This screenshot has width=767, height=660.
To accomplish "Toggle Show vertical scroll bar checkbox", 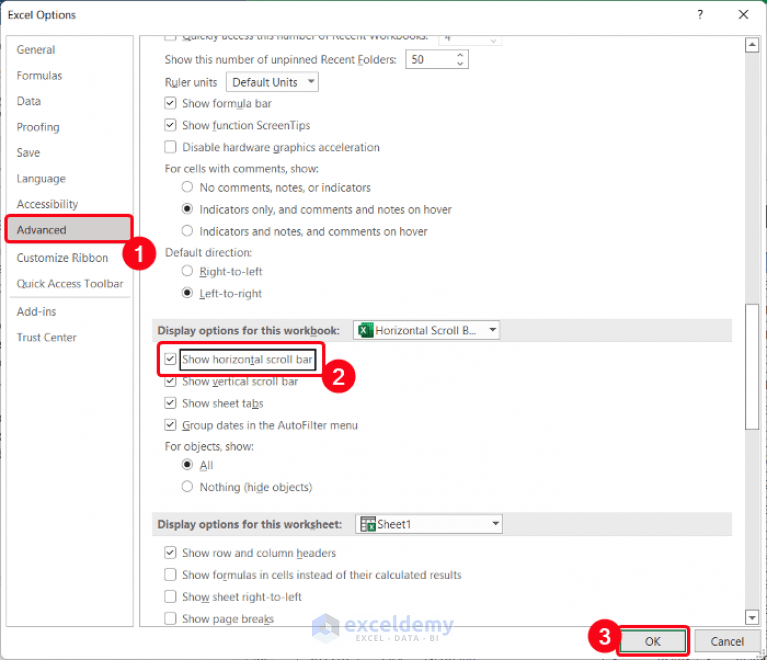I will [170, 381].
